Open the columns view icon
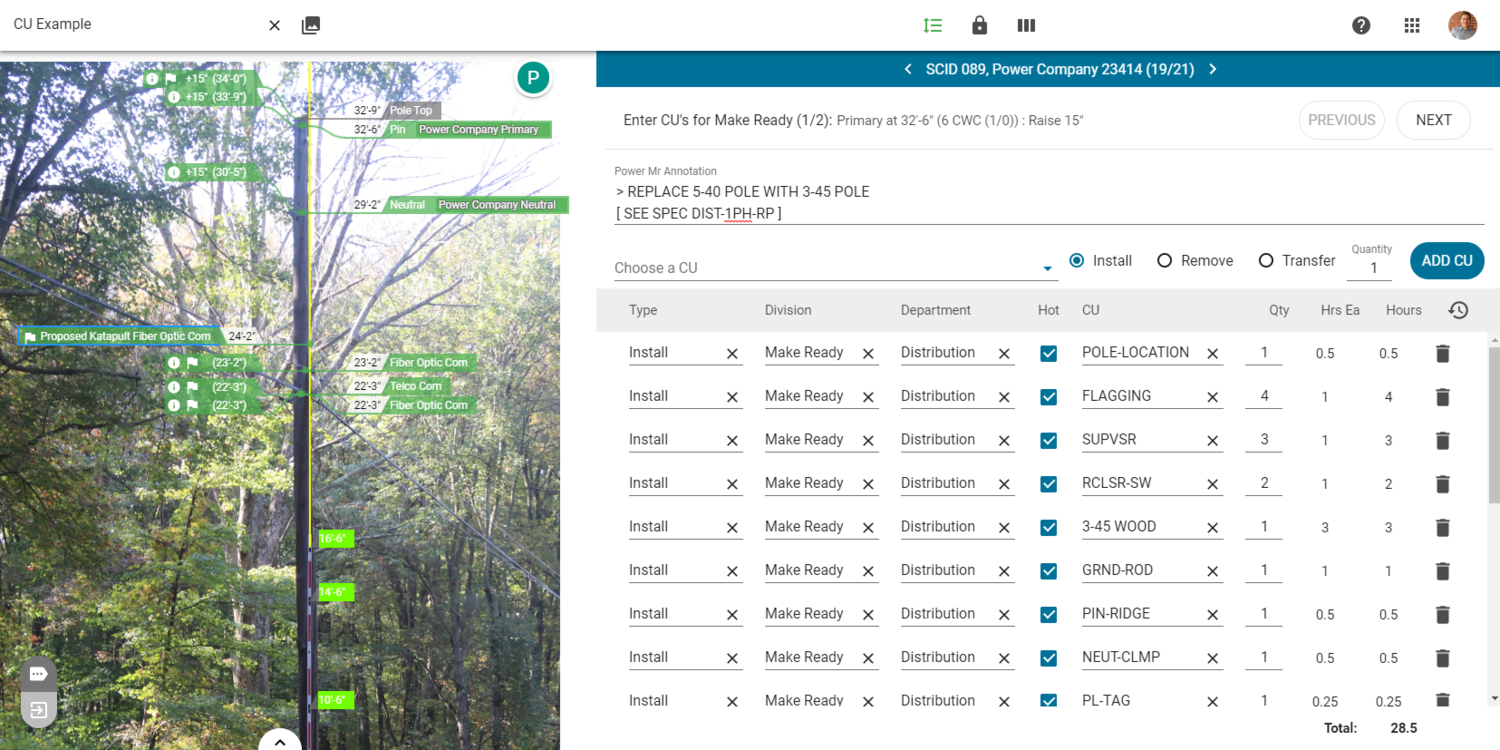1500x750 pixels. click(x=1026, y=25)
